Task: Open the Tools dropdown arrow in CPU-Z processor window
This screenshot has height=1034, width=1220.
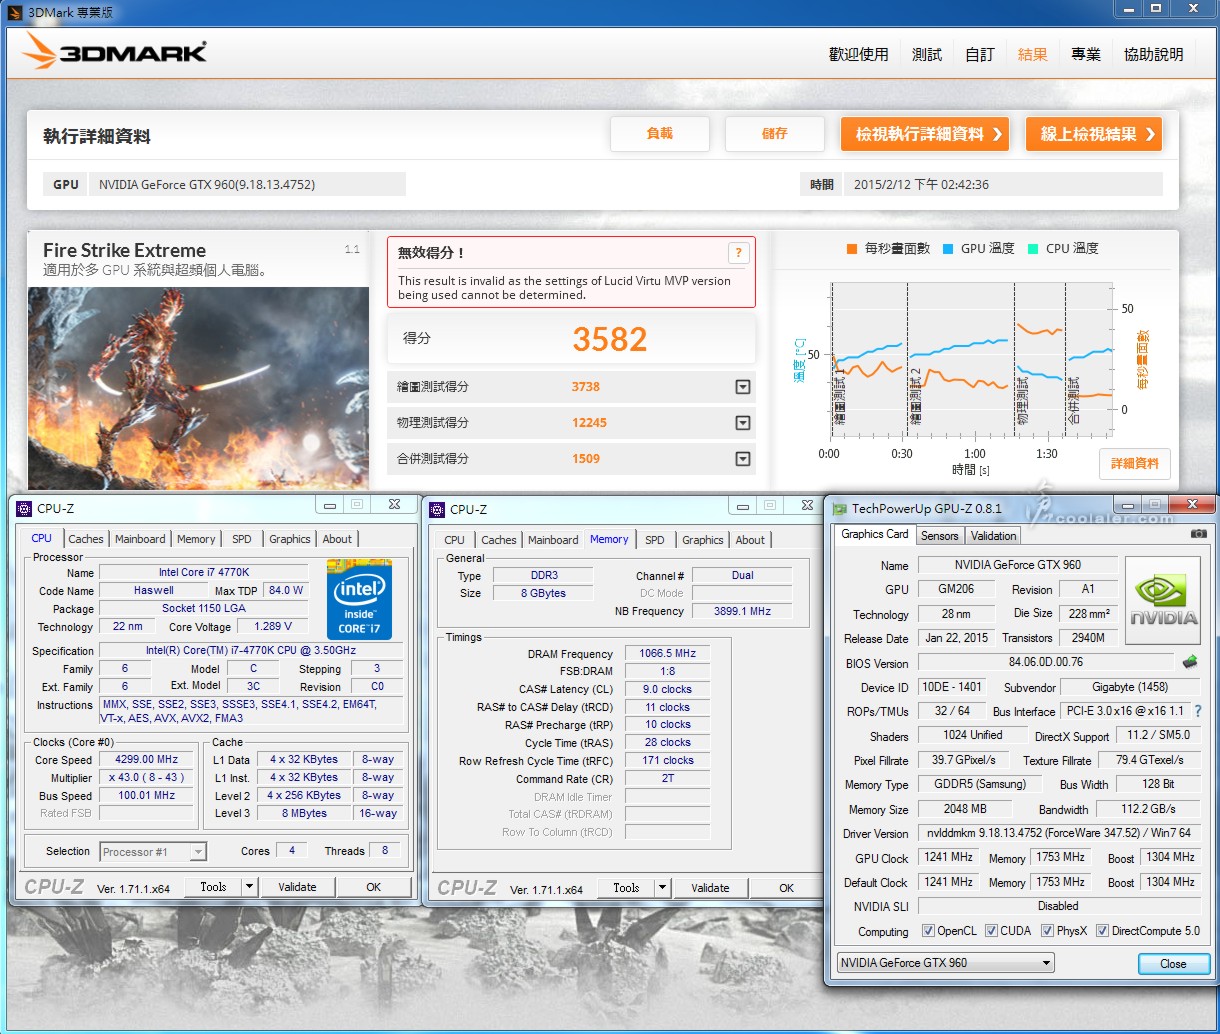Action: pyautogui.click(x=249, y=887)
